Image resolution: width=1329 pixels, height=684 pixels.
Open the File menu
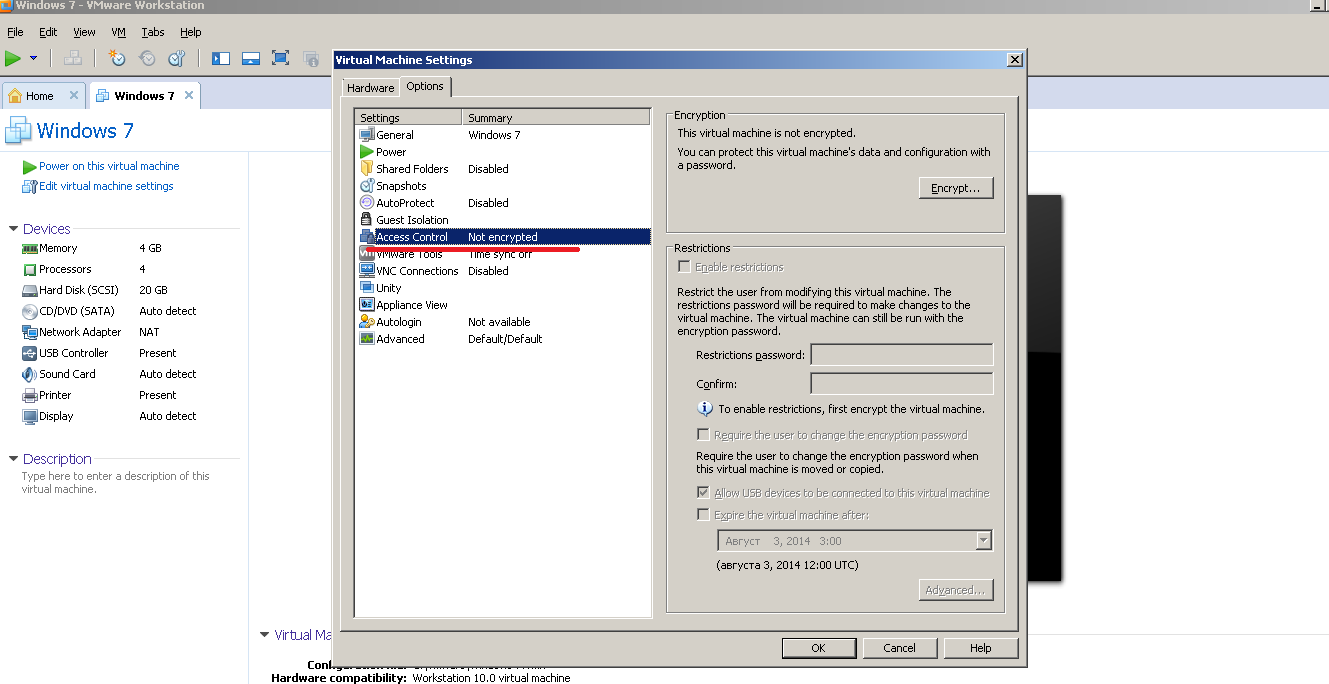[x=15, y=32]
